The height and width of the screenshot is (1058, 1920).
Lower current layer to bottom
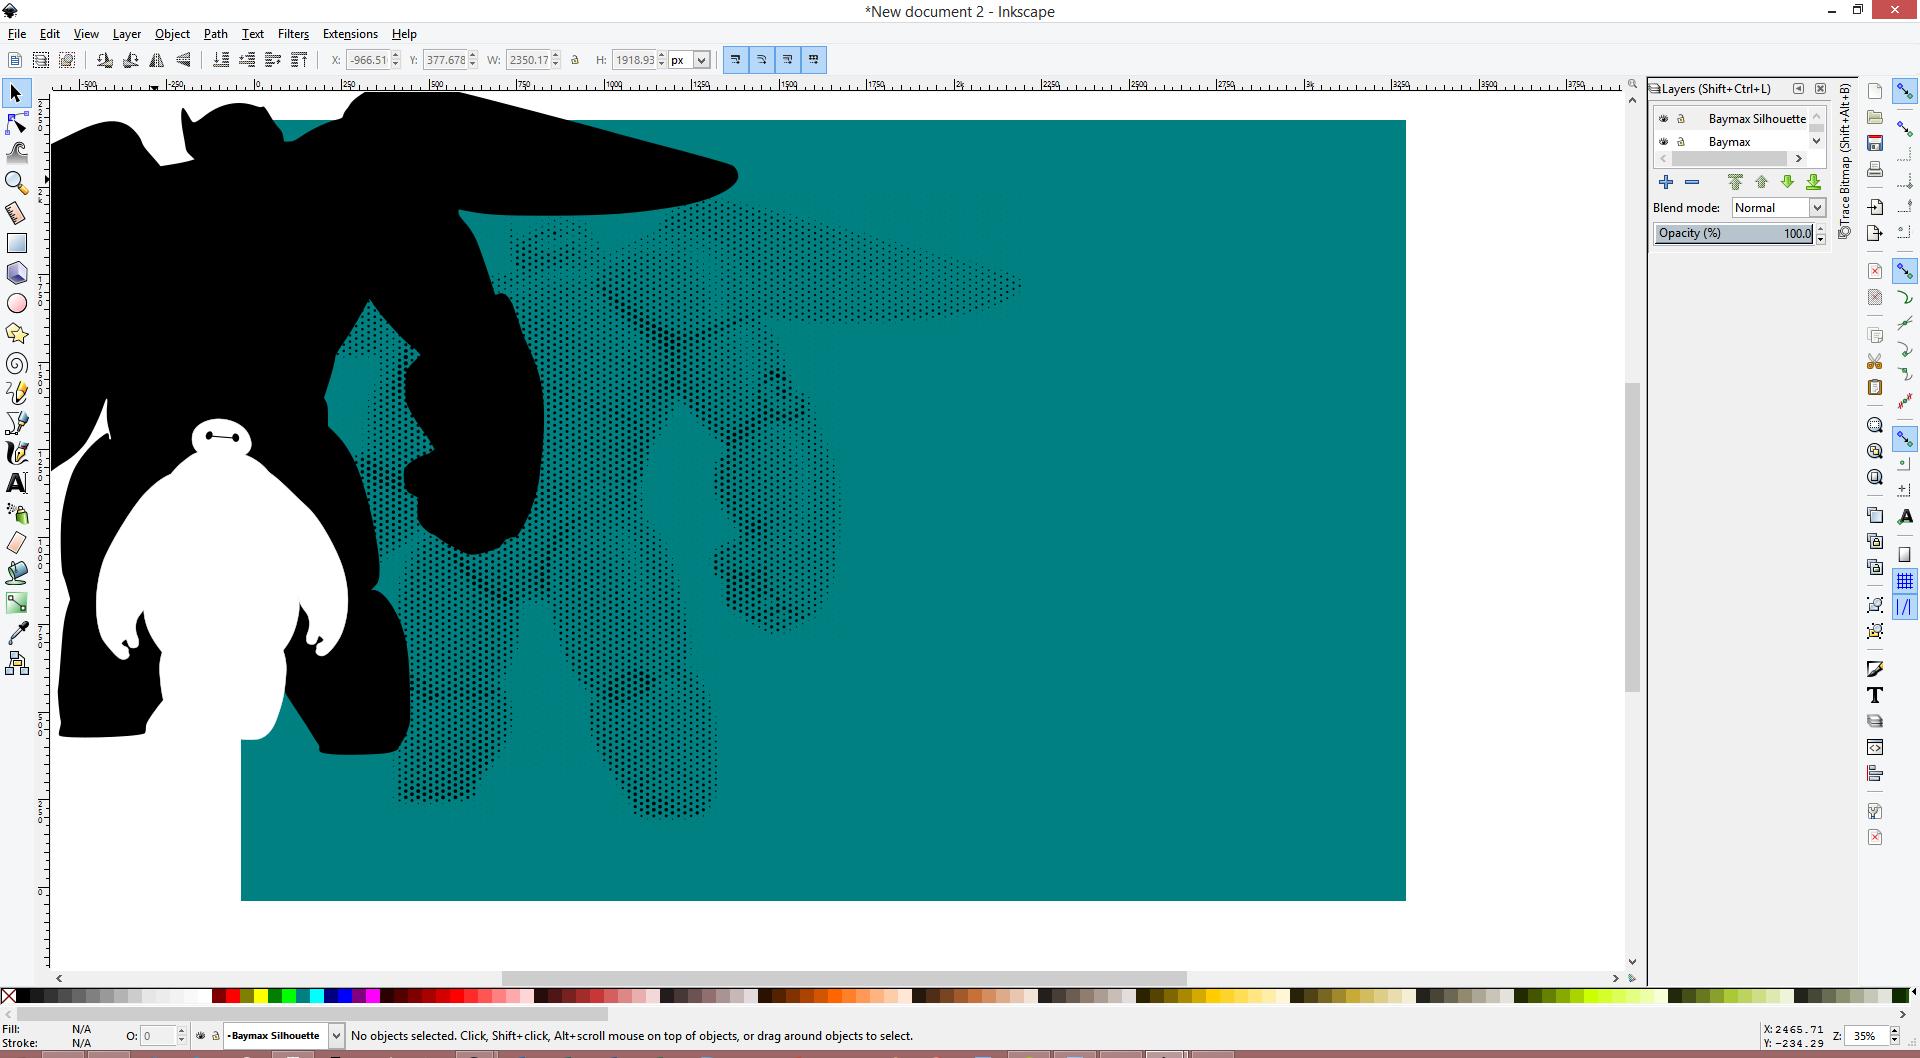1813,182
